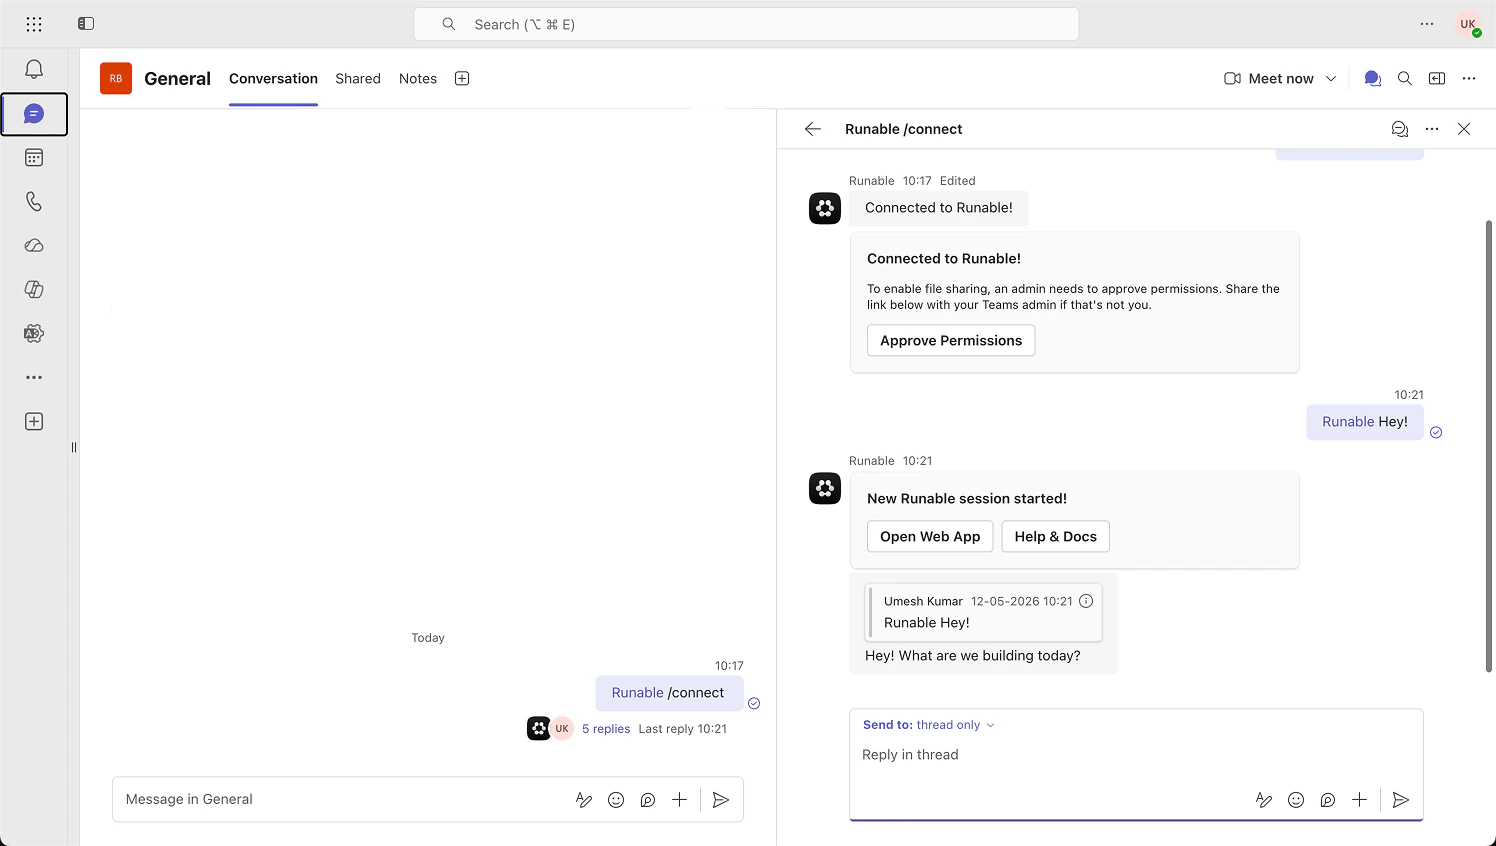Open the apps grid launcher
Screen dimensions: 1496x846
click(x=34, y=24)
